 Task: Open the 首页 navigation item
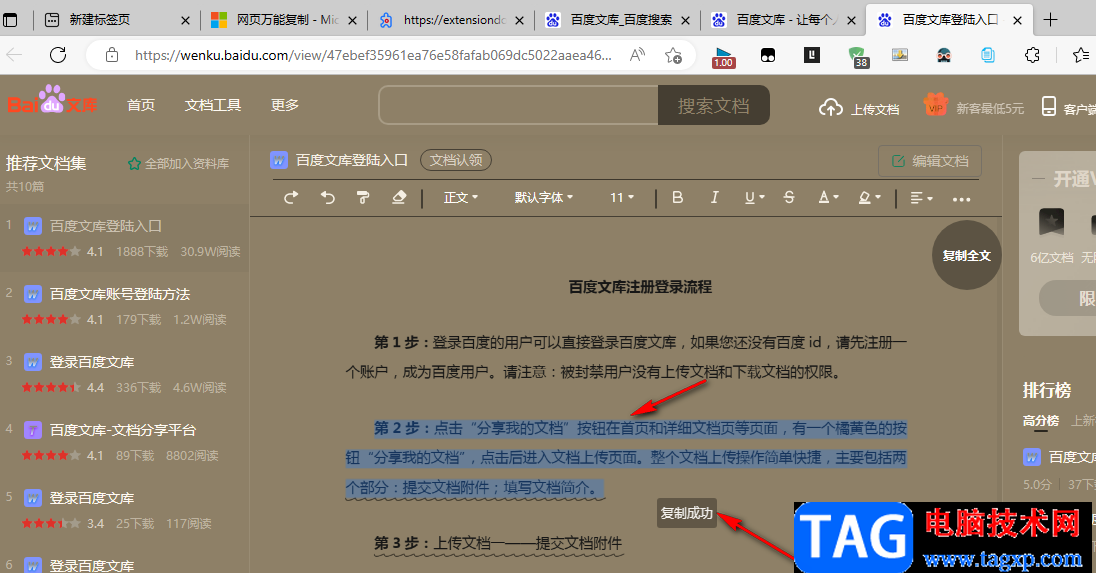(141, 105)
